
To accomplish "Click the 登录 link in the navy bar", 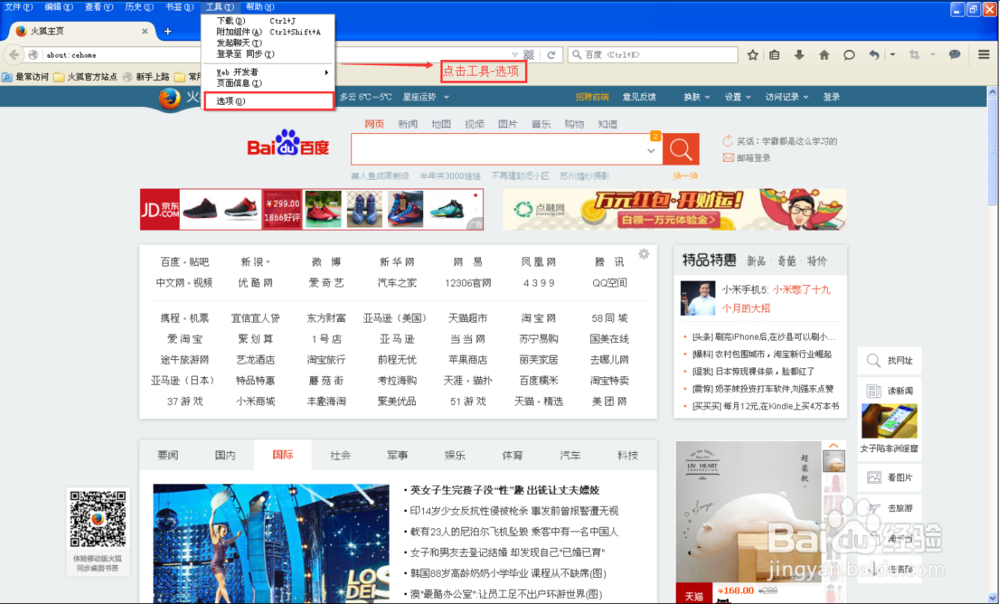I will click(x=832, y=96).
